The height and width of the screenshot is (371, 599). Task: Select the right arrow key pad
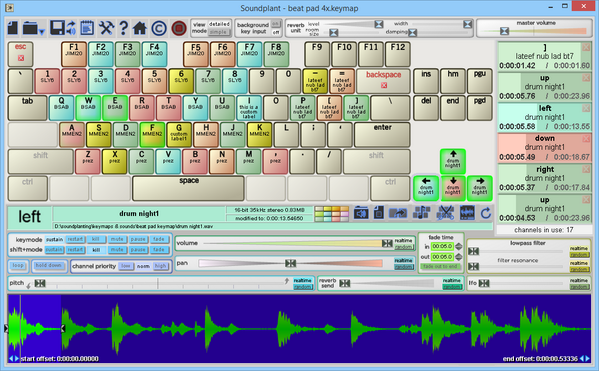(x=480, y=188)
